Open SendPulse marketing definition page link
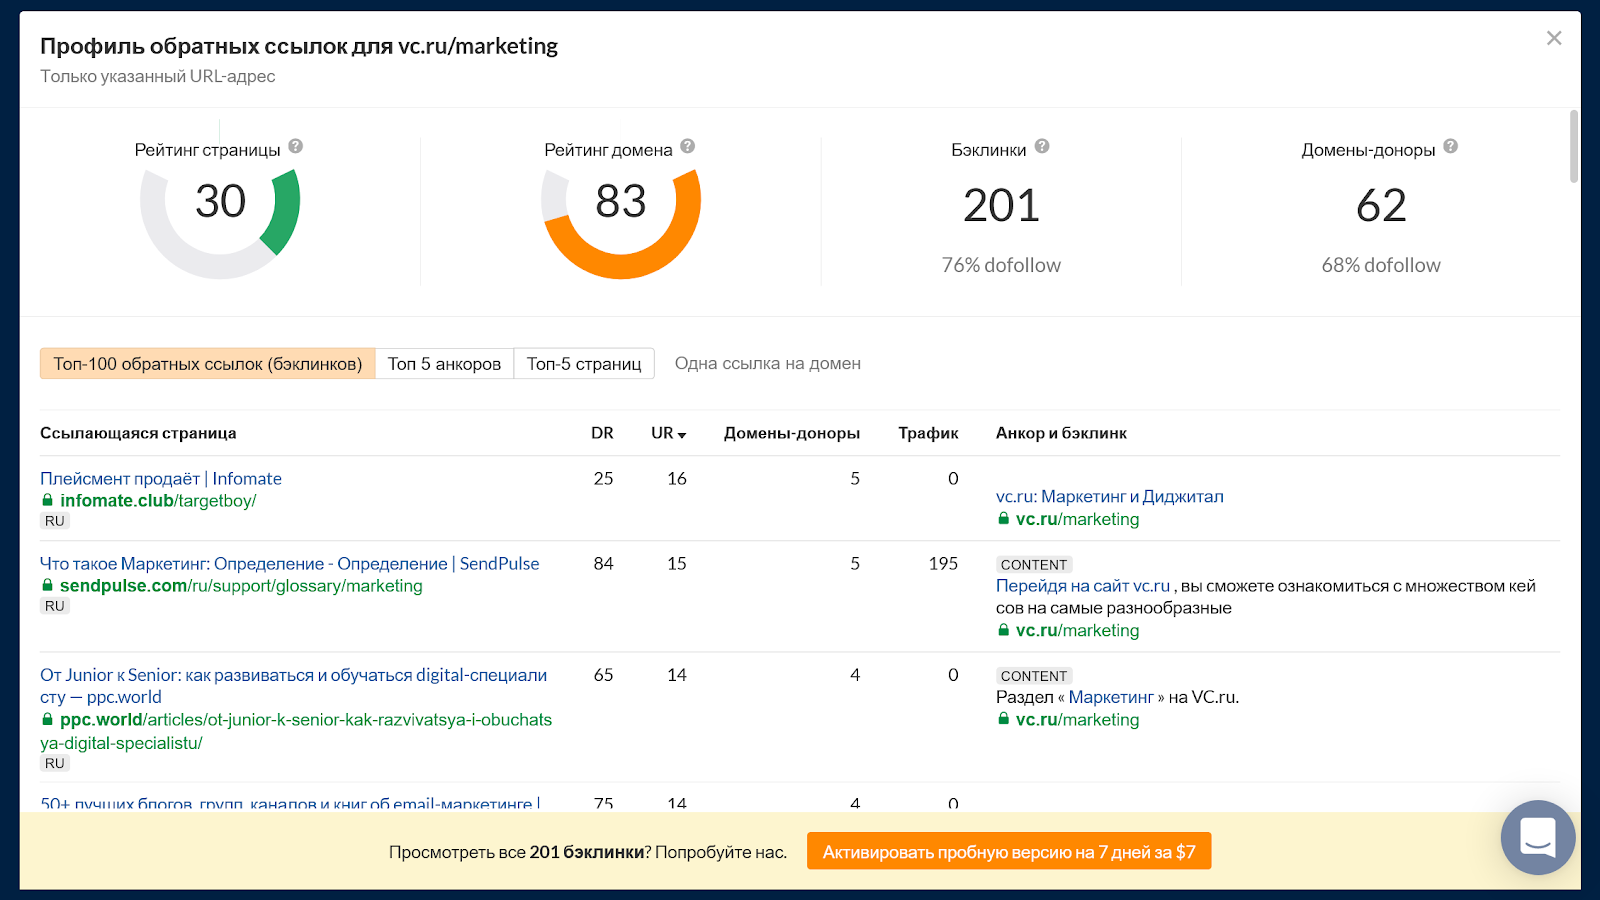Image resolution: width=1600 pixels, height=900 pixels. coord(290,564)
